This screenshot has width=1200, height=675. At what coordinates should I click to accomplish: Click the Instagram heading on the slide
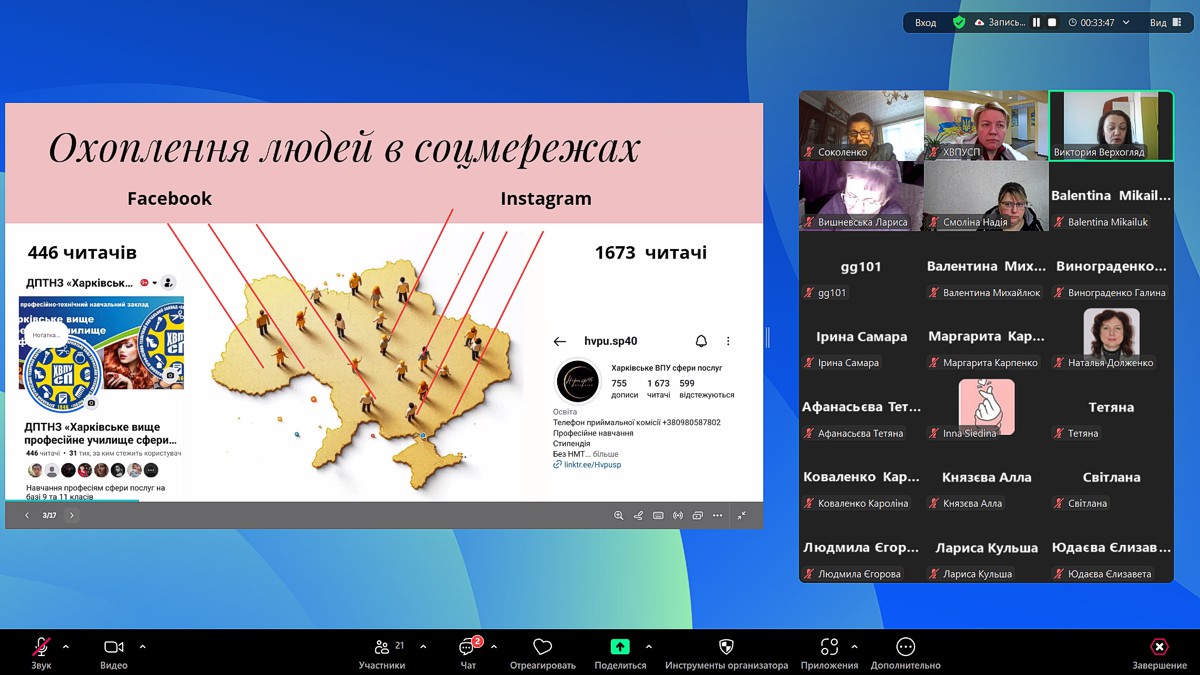tap(546, 198)
